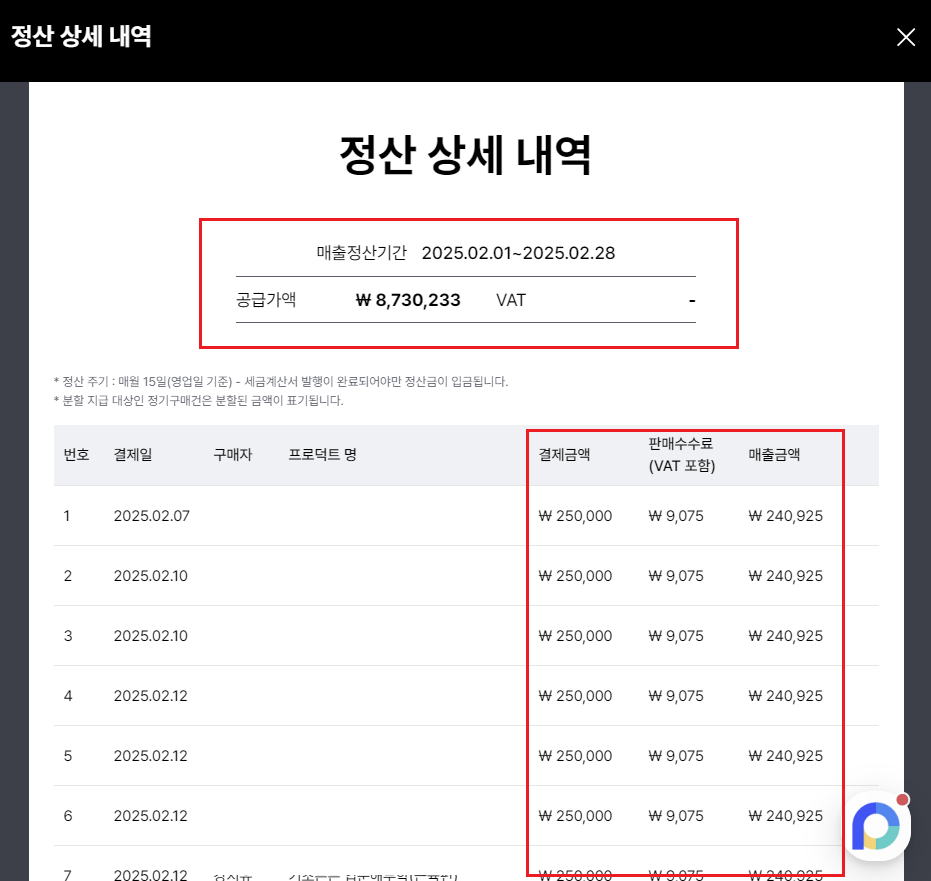This screenshot has height=881, width=931.
Task: Select row 2 date 2025.02.10
Action: pos(151,576)
